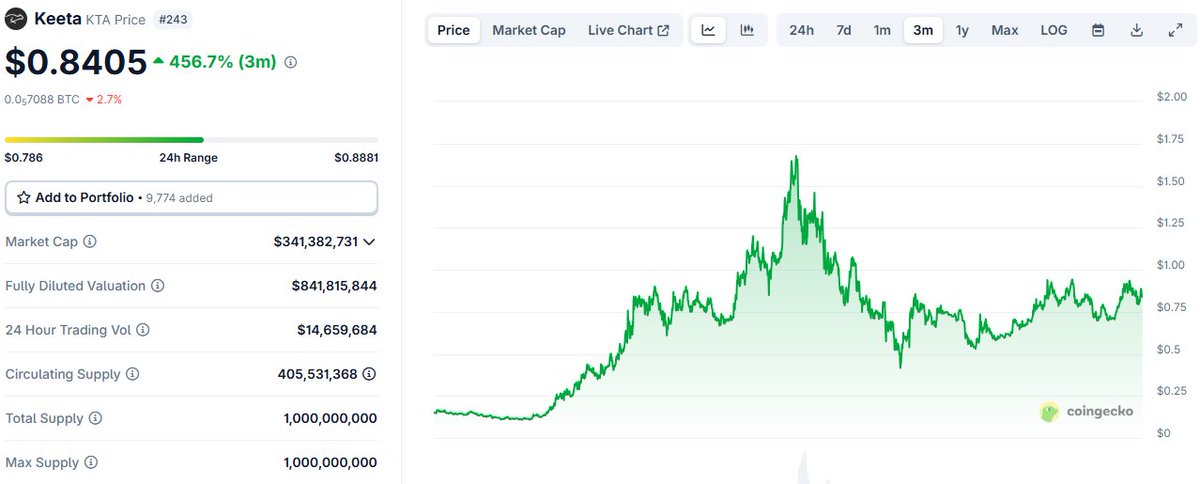Click the Total Supply 1,000,000,000 value

tap(330, 418)
